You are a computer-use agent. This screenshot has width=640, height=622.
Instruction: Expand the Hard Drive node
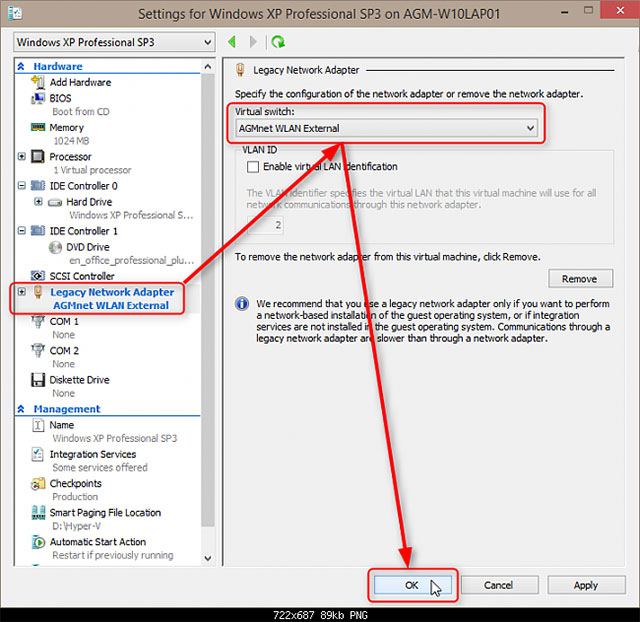(x=38, y=202)
